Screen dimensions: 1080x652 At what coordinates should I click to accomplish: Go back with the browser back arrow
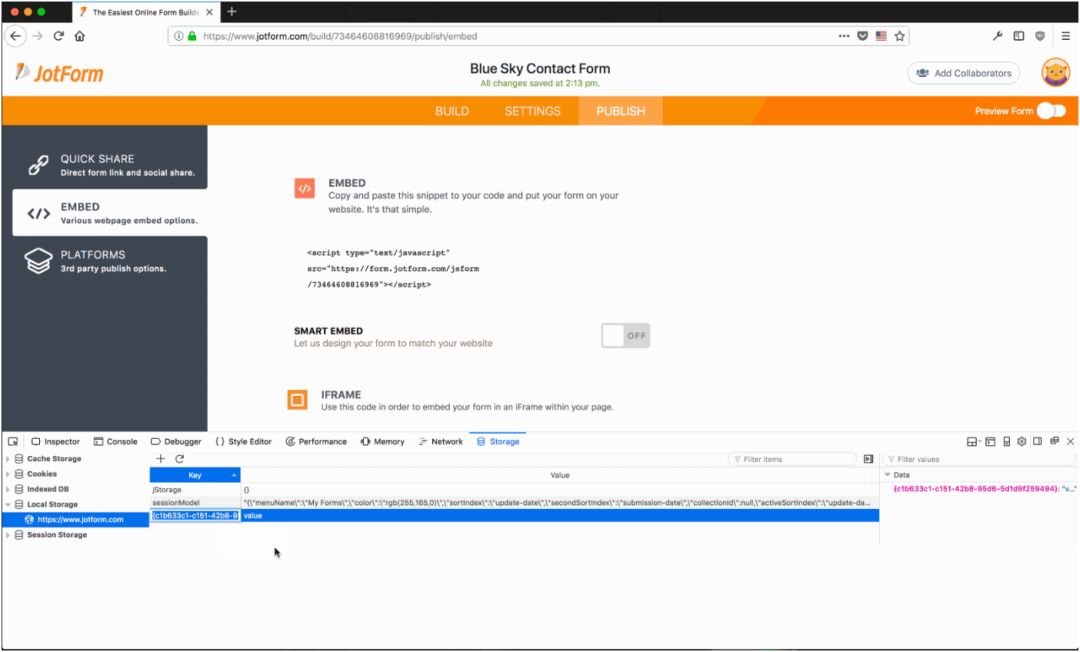15,36
